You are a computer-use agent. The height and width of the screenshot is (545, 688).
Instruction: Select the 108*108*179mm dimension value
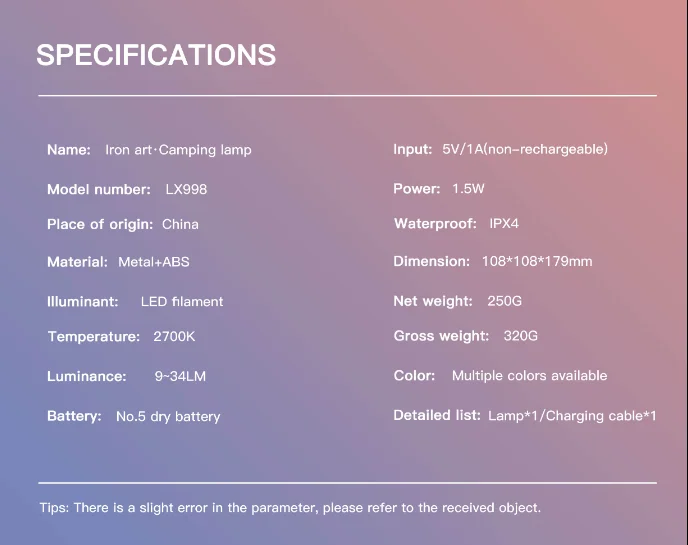click(537, 262)
